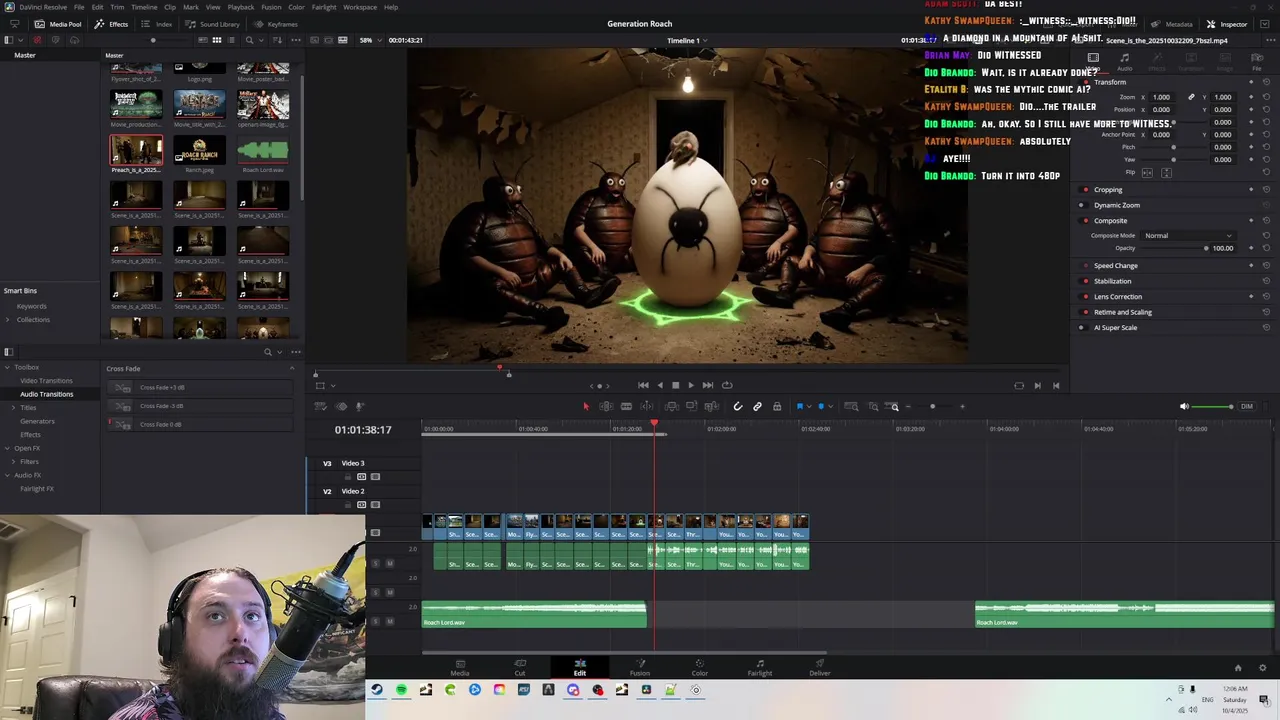Switch to the Fairlight page tab

coord(760,667)
